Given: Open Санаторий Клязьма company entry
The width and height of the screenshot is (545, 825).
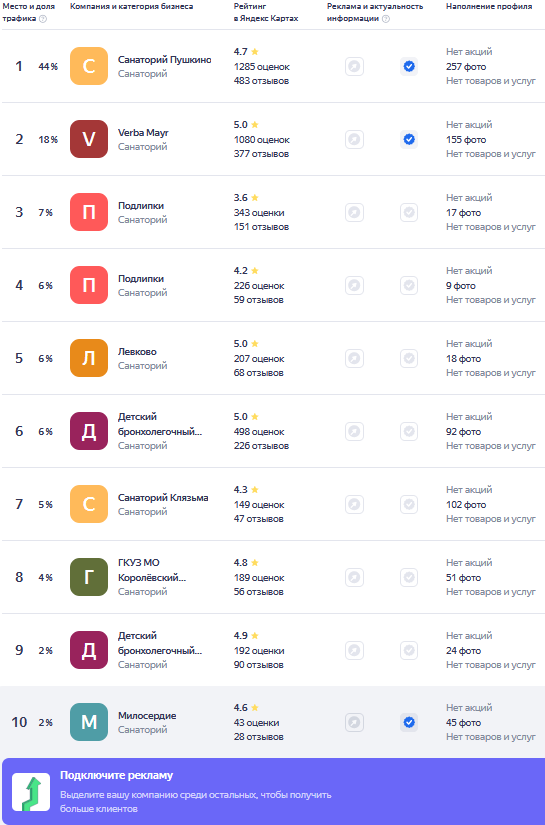Looking at the screenshot, I should tap(163, 497).
